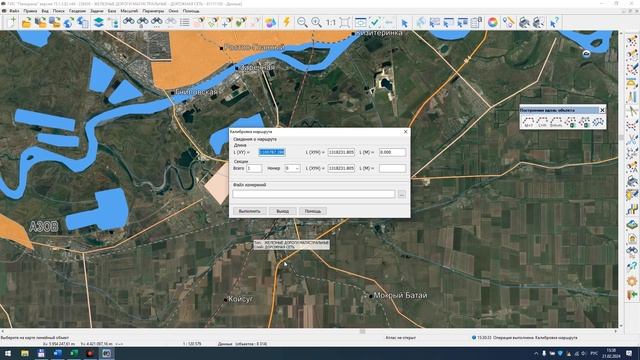Open the Windows Start button
The width and height of the screenshot is (640, 360).
tap(8, 353)
